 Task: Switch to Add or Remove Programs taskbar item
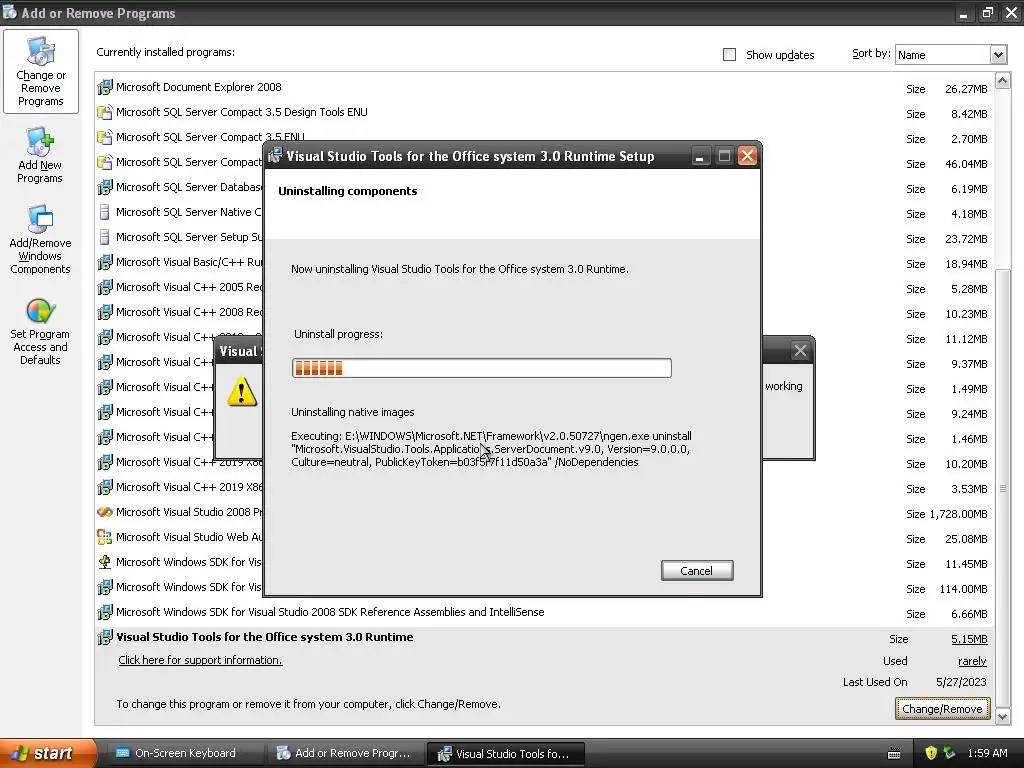[346, 753]
